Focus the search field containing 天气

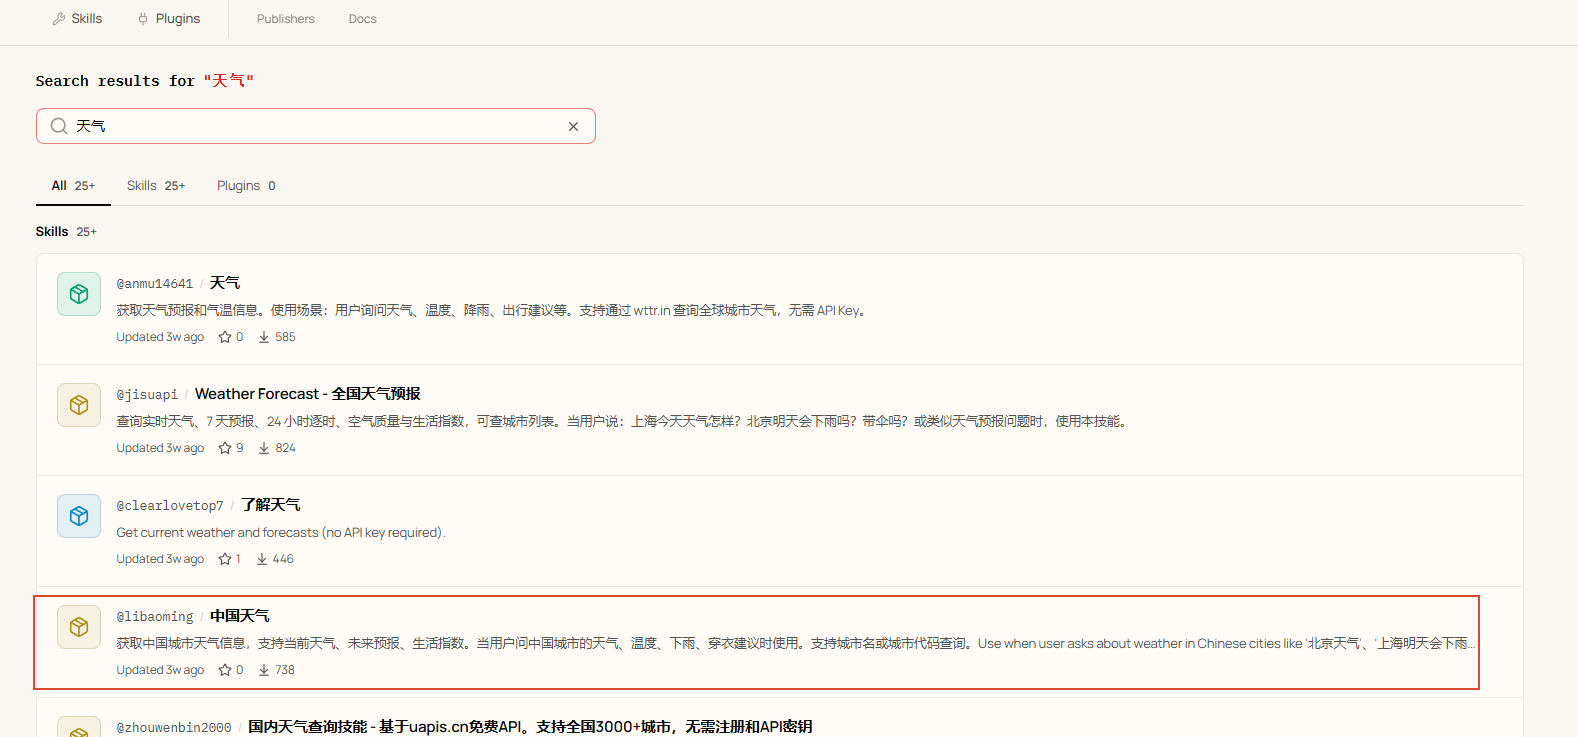[x=316, y=126]
